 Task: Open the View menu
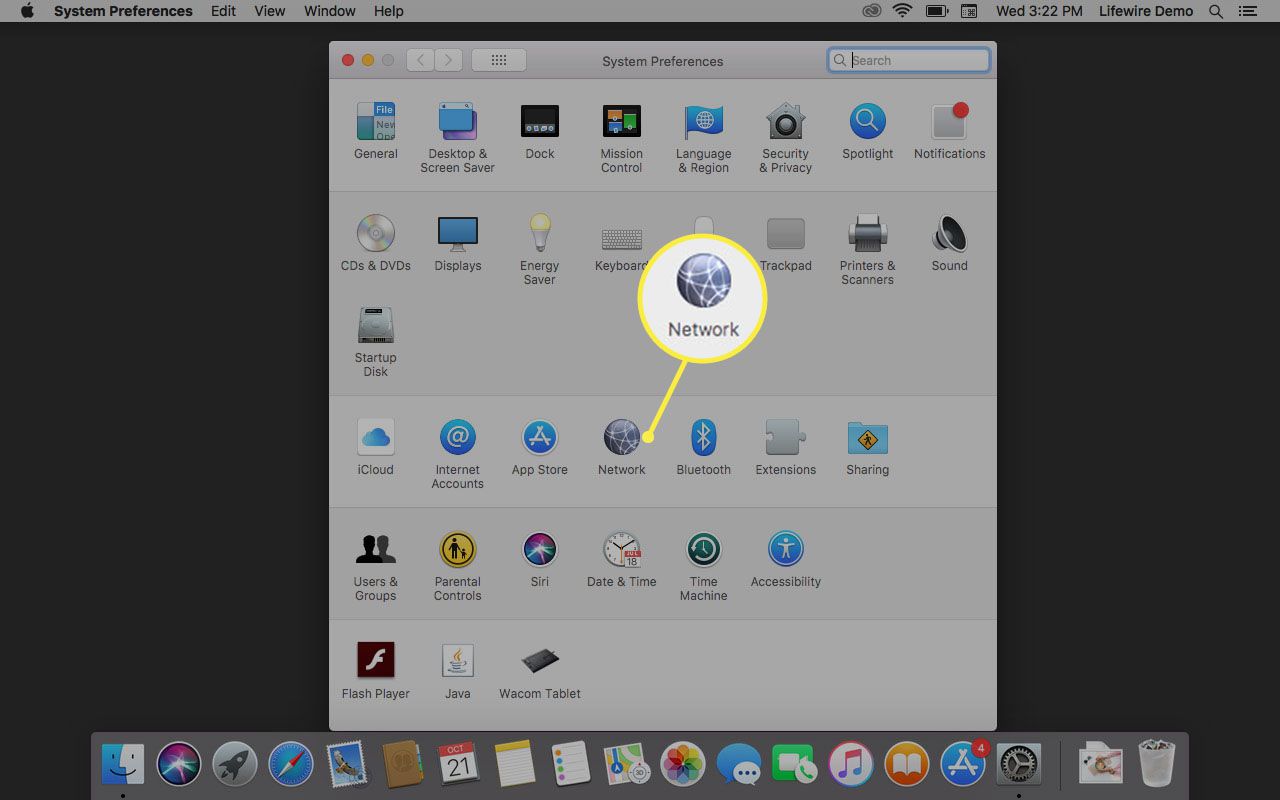[270, 11]
